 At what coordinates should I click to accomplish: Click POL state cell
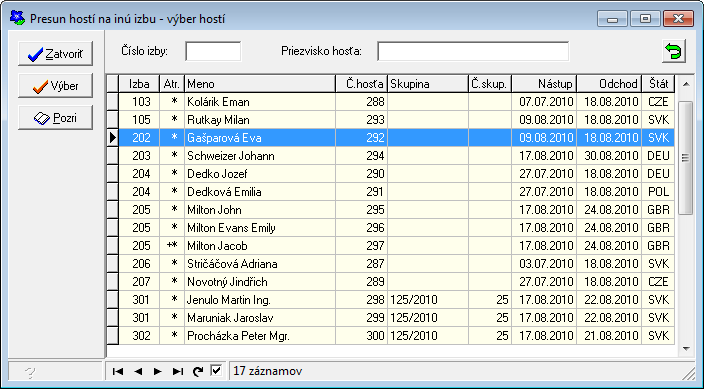[658, 192]
